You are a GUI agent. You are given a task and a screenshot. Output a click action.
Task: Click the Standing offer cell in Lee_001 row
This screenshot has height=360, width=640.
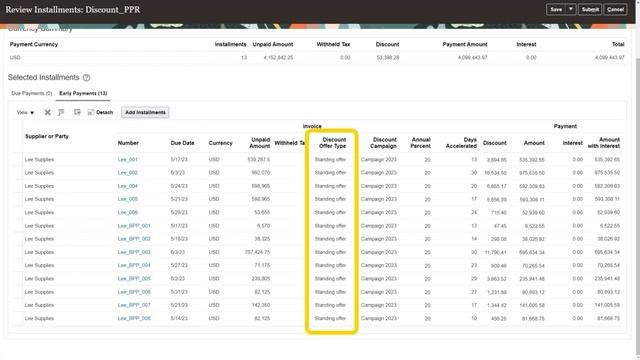tap(330, 160)
